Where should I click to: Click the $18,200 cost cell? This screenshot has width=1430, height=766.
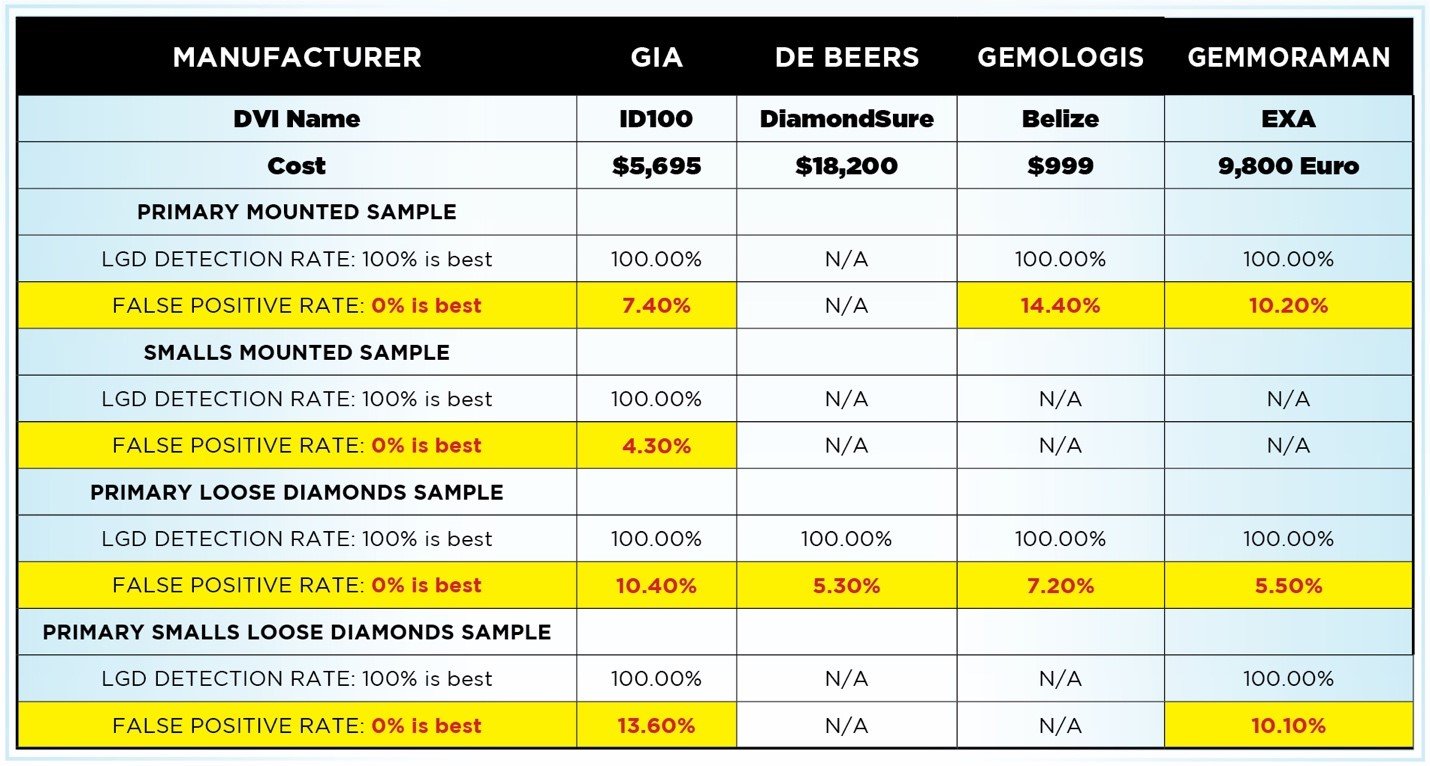[847, 166]
